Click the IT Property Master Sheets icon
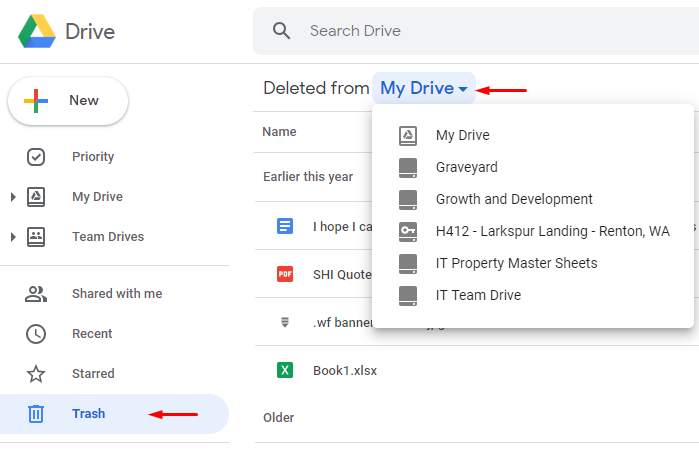 pyautogui.click(x=408, y=264)
